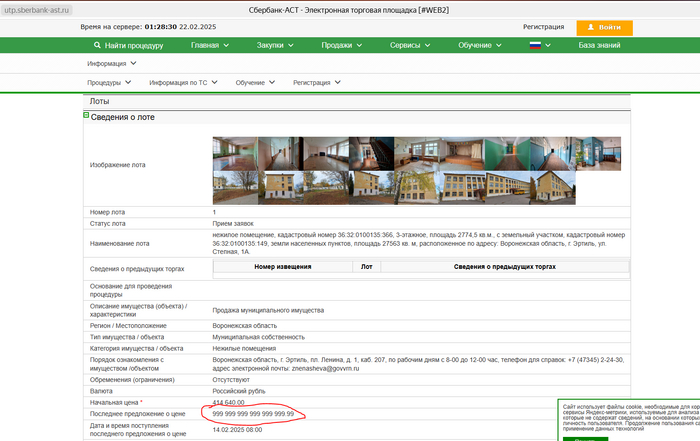Click the Найти процедуру search option
Viewport: 700px width, 441px height.
point(129,45)
